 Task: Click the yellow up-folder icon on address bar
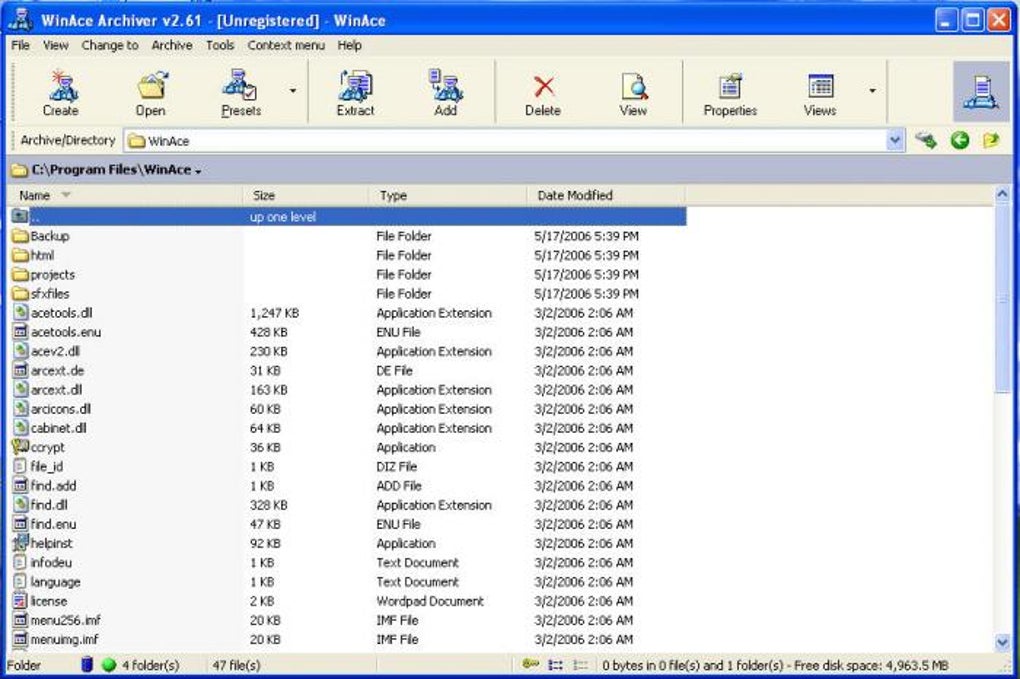point(991,140)
